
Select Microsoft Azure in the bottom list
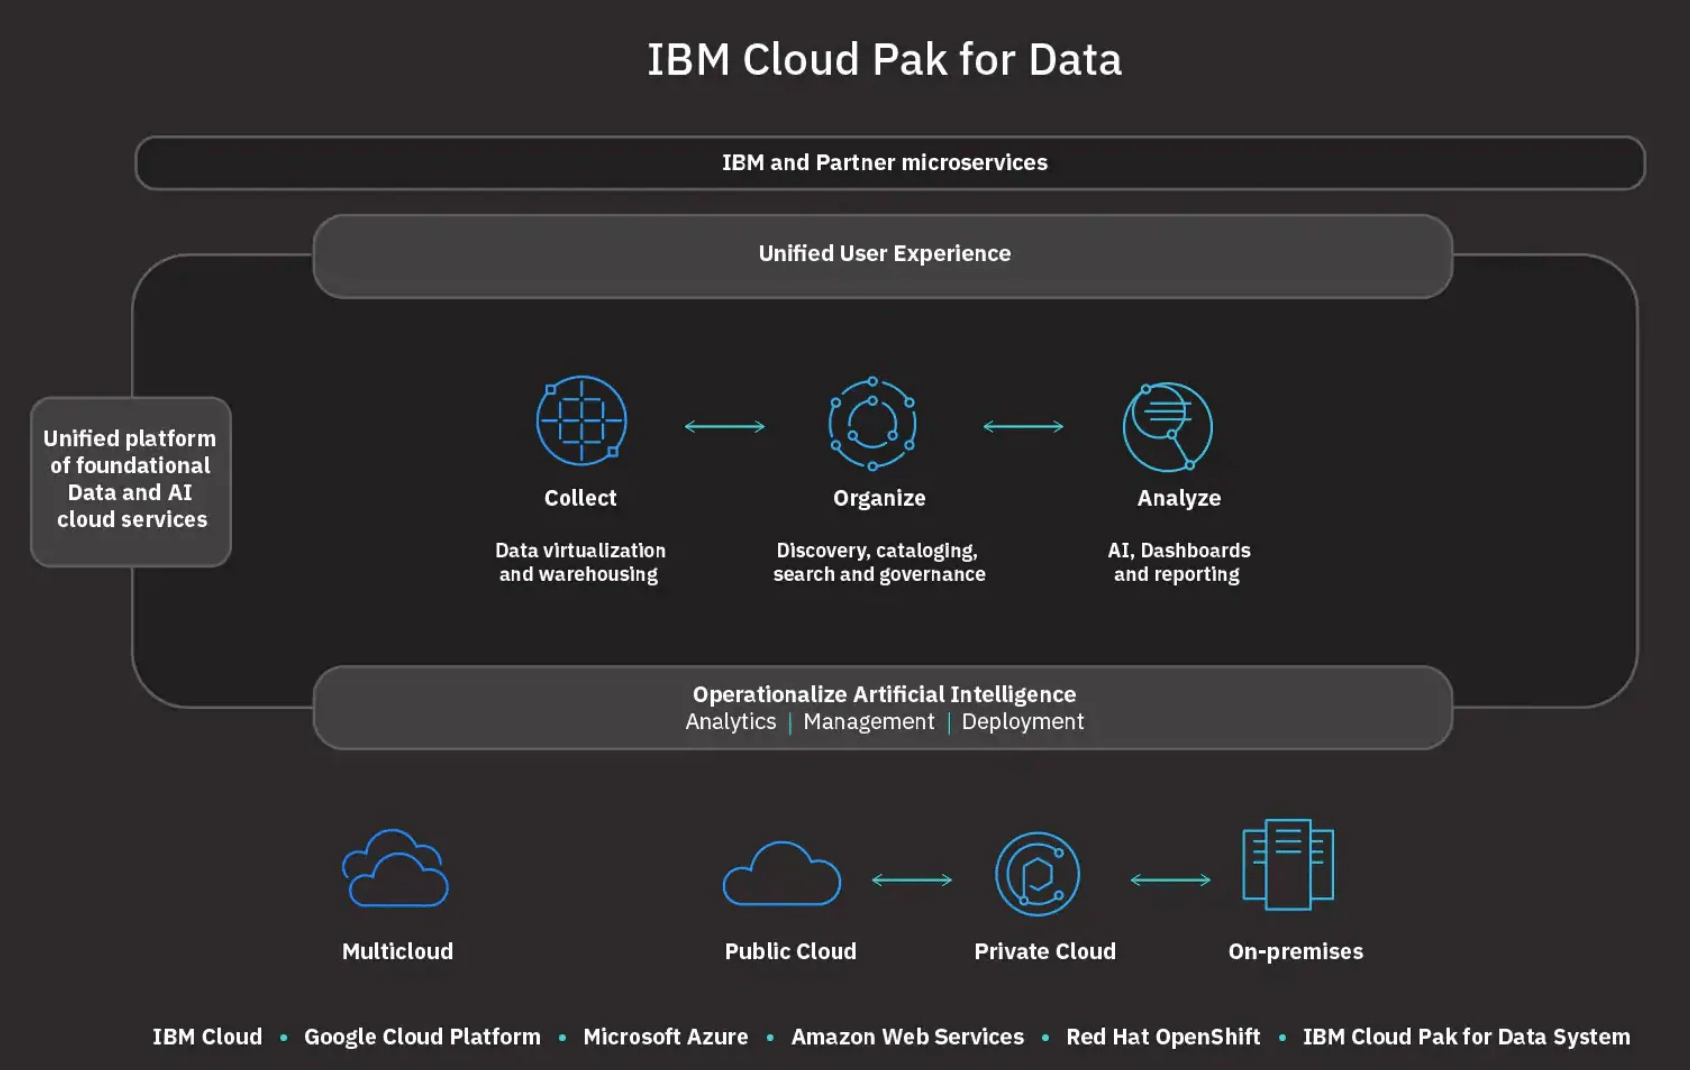click(x=665, y=1037)
